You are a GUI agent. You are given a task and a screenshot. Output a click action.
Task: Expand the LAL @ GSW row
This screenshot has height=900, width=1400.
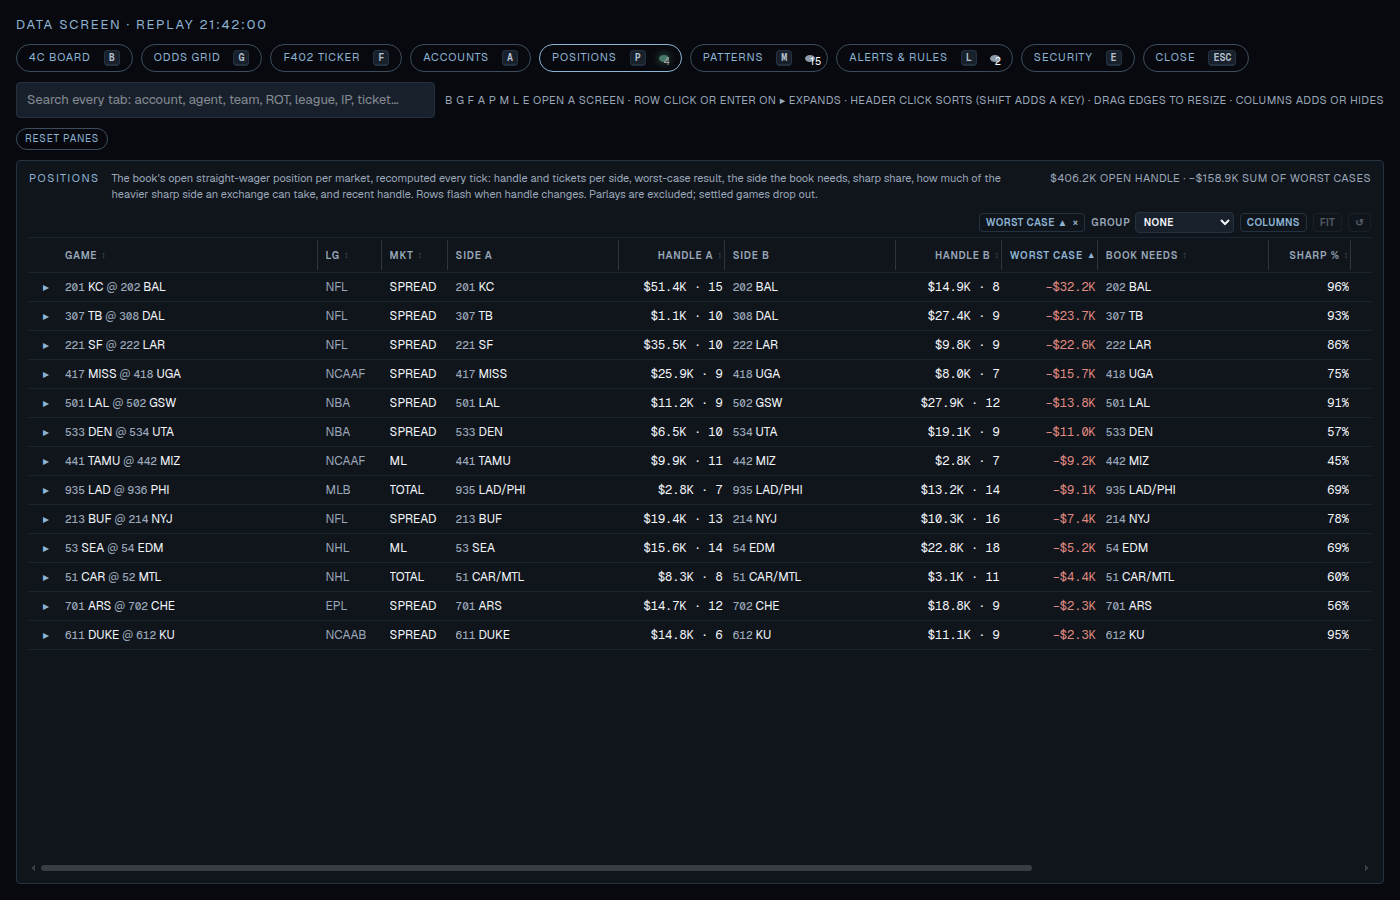[46, 404]
